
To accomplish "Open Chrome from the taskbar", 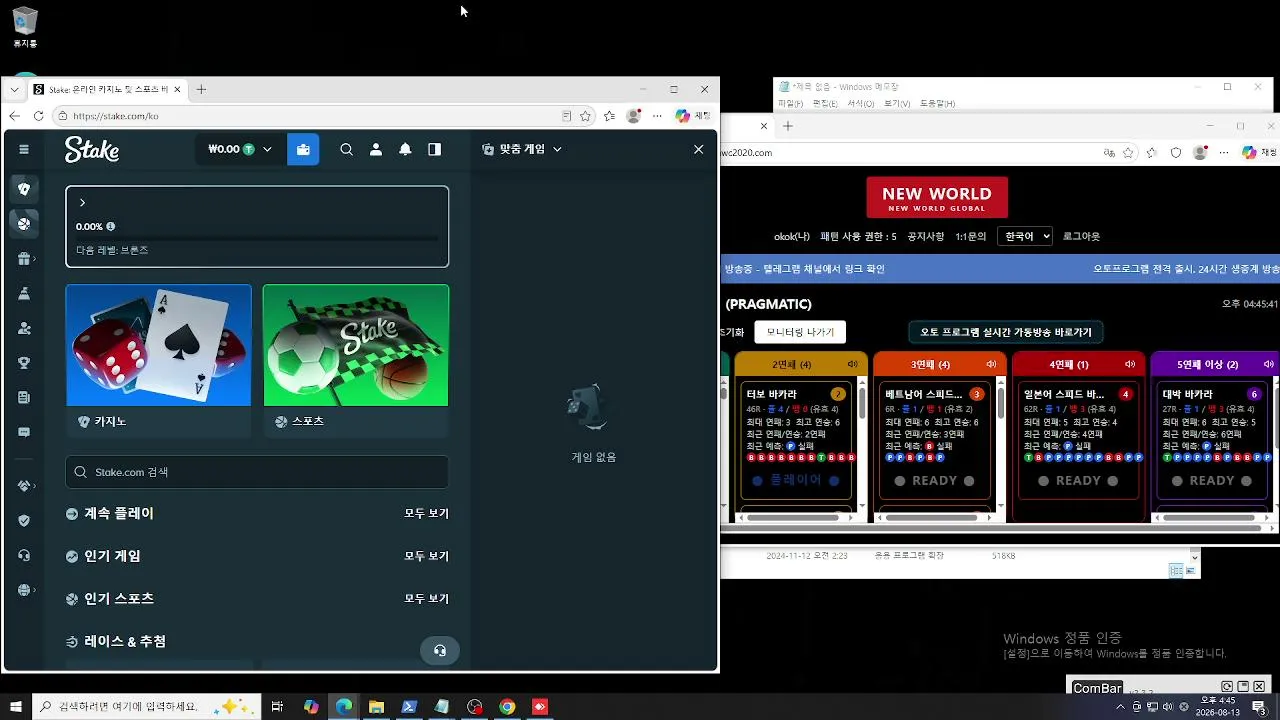I will (507, 707).
